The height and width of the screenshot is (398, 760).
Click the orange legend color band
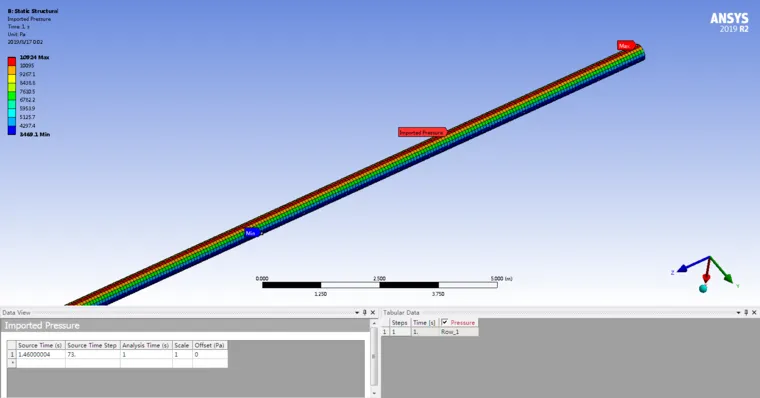(12, 70)
